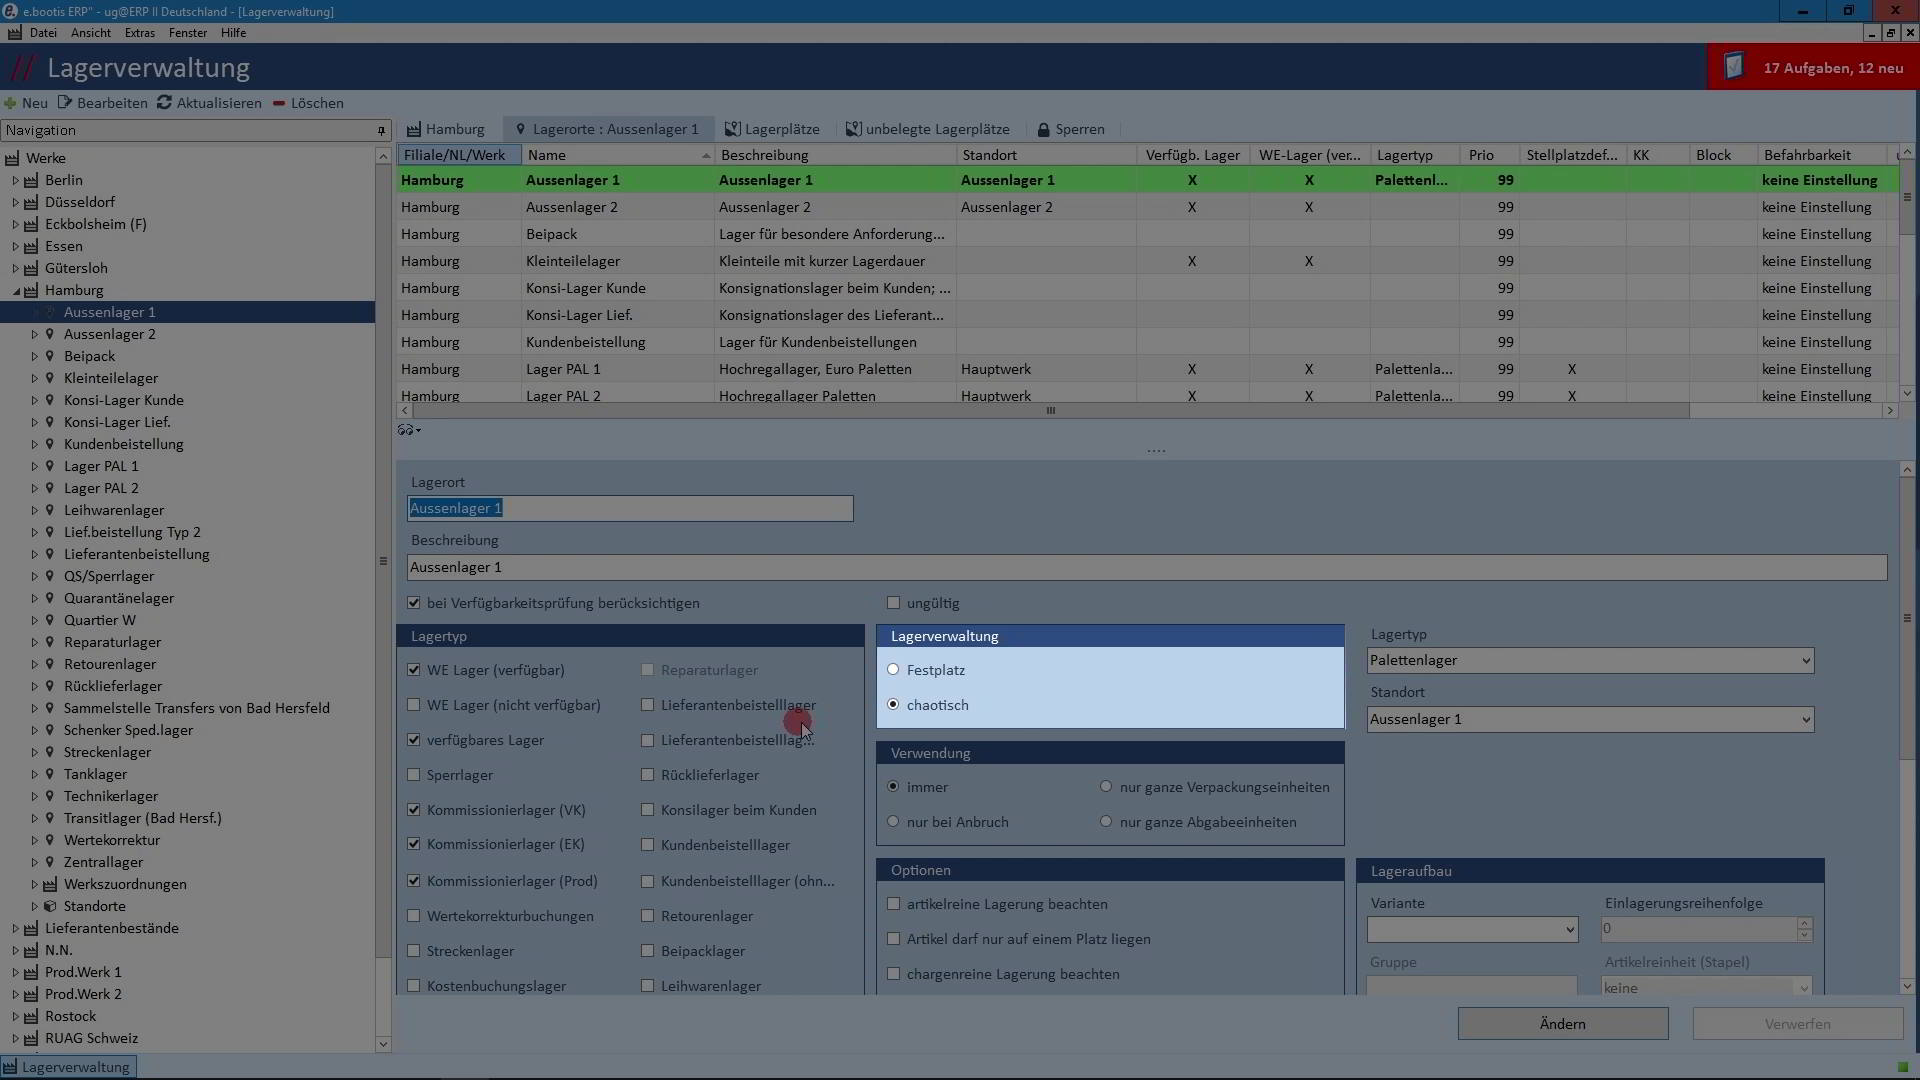Click location pin icon of Lager PAL 1

pos(50,466)
